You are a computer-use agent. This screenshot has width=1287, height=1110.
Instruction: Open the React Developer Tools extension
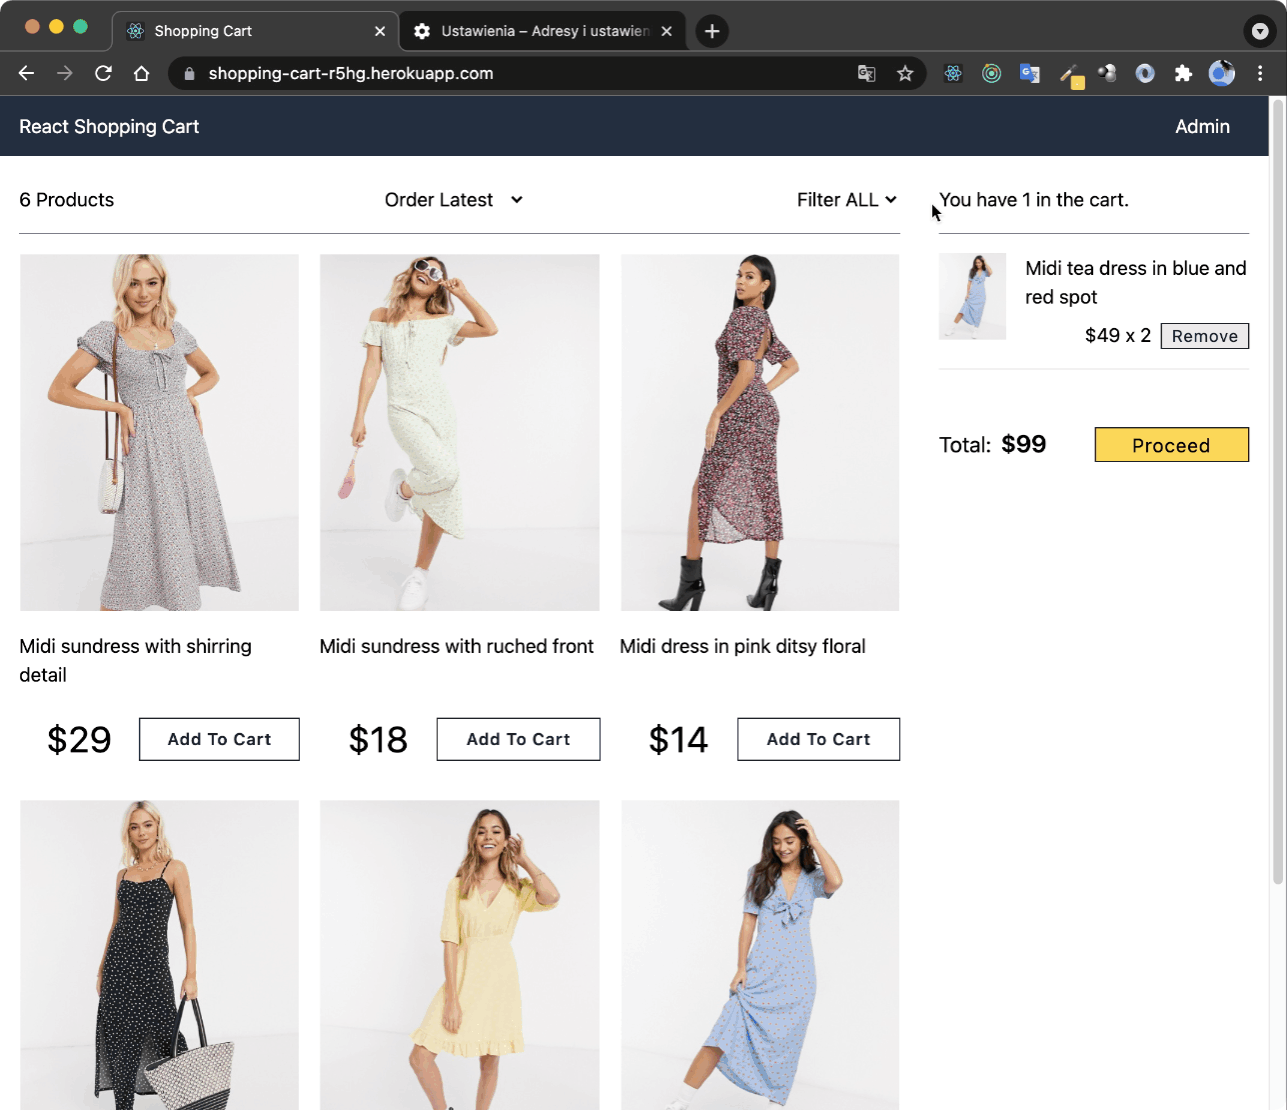953,73
